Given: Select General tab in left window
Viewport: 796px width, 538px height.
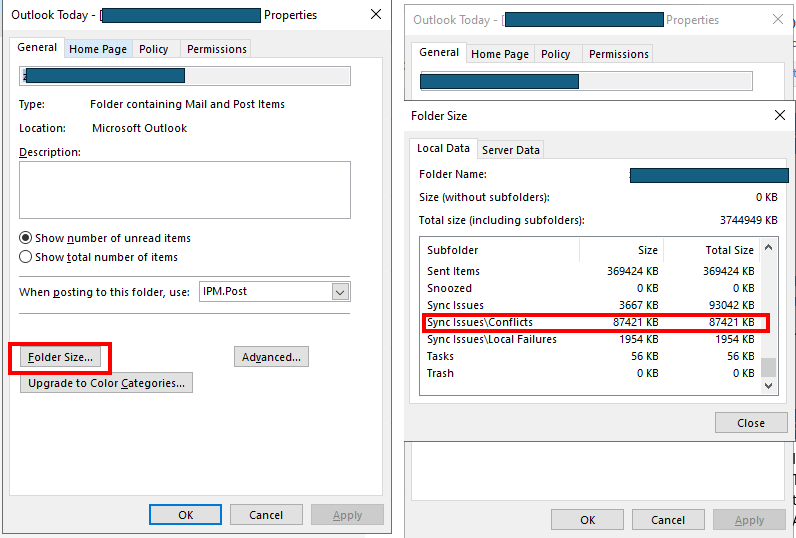Looking at the screenshot, I should (37, 47).
